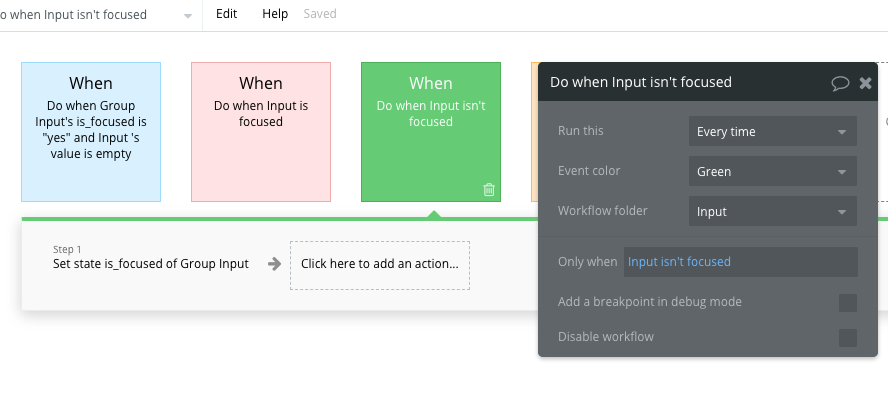The width and height of the screenshot is (888, 400).
Task: Open the Run this dropdown
Action: click(x=772, y=132)
